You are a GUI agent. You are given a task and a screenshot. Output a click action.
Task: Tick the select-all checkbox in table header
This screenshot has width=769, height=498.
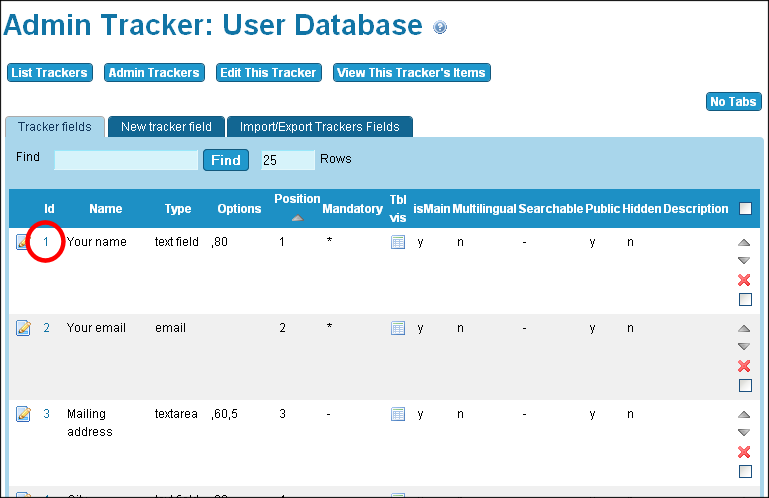[x=745, y=209]
